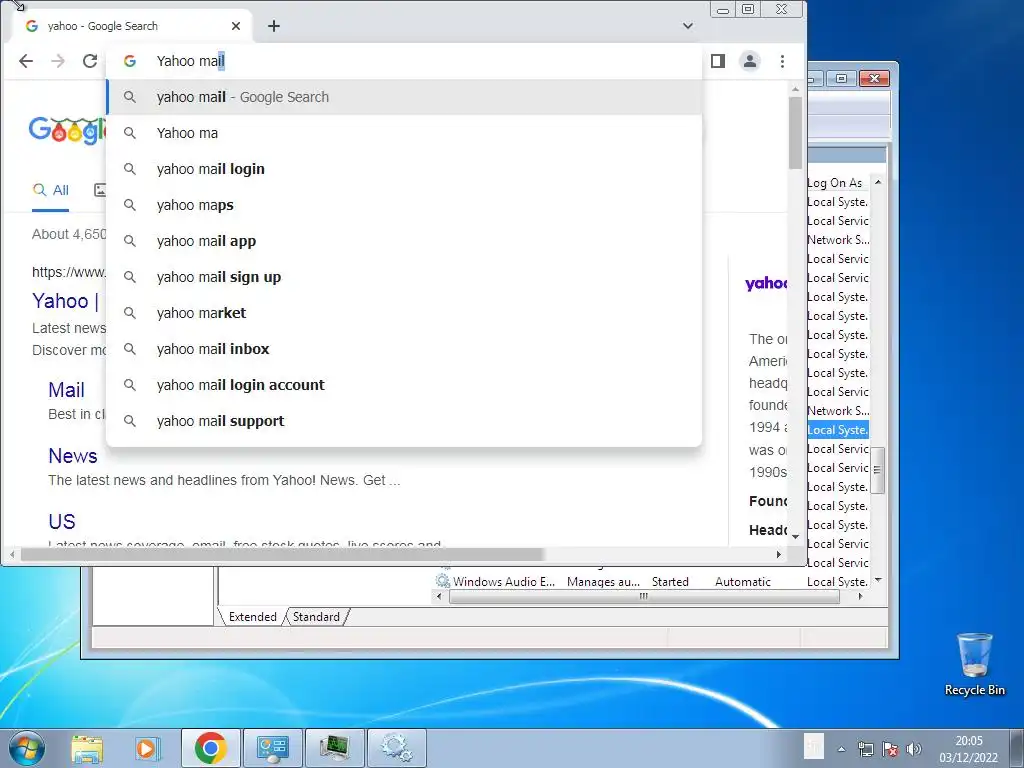This screenshot has width=1024, height=768.
Task: Open the Chrome profile avatar
Action: point(750,61)
